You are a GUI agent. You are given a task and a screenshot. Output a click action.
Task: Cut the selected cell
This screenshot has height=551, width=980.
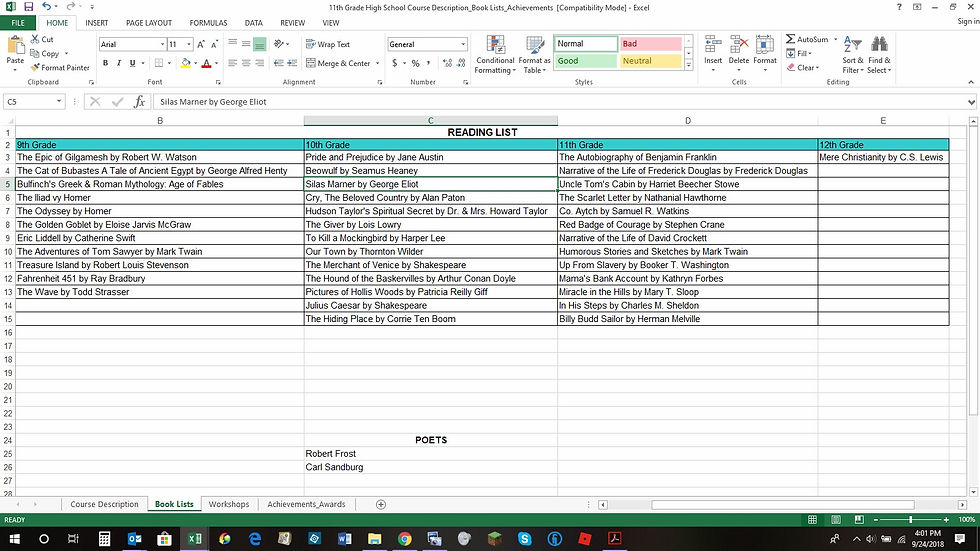tap(42, 39)
